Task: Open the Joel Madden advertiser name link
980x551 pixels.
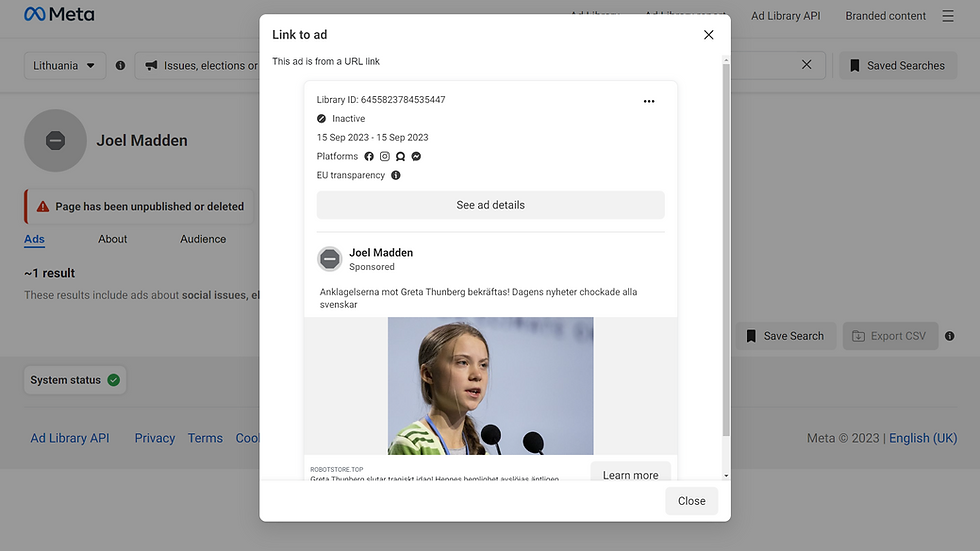Action: 381,252
